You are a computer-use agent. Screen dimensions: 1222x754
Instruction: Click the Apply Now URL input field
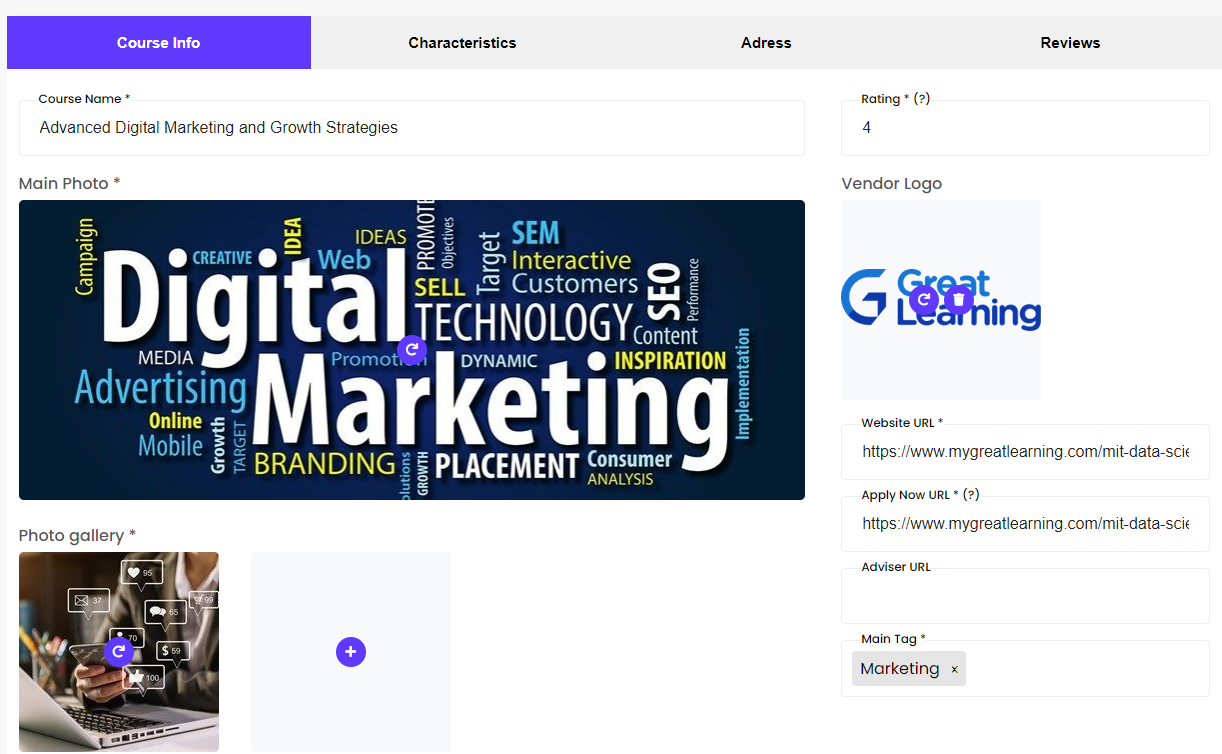[1025, 524]
